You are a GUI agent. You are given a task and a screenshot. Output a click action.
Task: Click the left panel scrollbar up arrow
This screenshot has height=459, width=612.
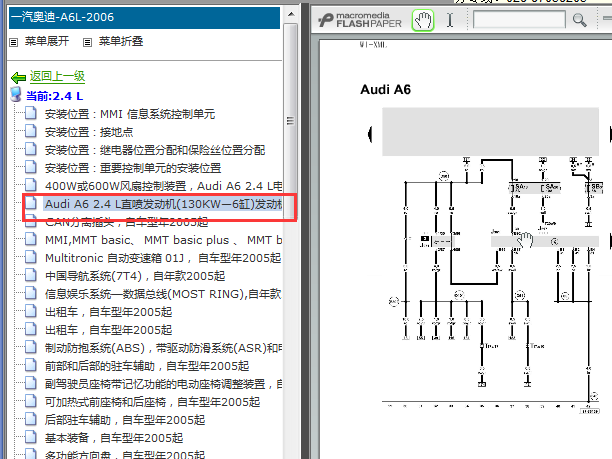291,14
